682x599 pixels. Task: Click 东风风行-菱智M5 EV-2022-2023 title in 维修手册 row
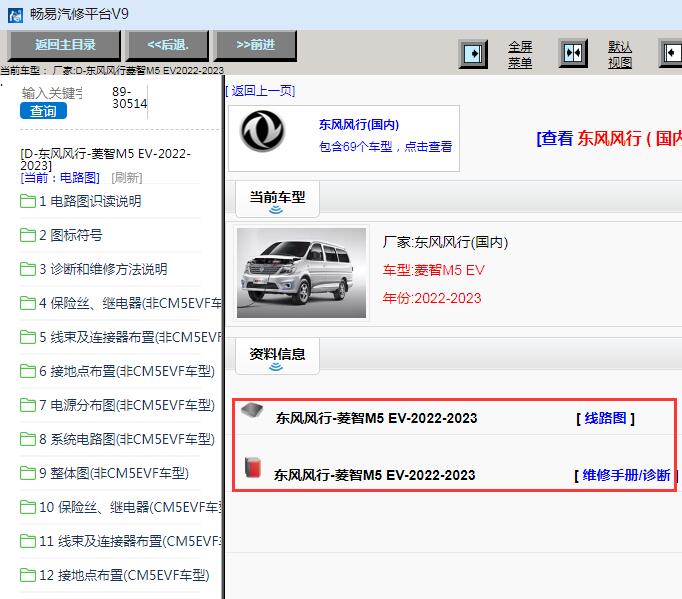(x=374, y=475)
